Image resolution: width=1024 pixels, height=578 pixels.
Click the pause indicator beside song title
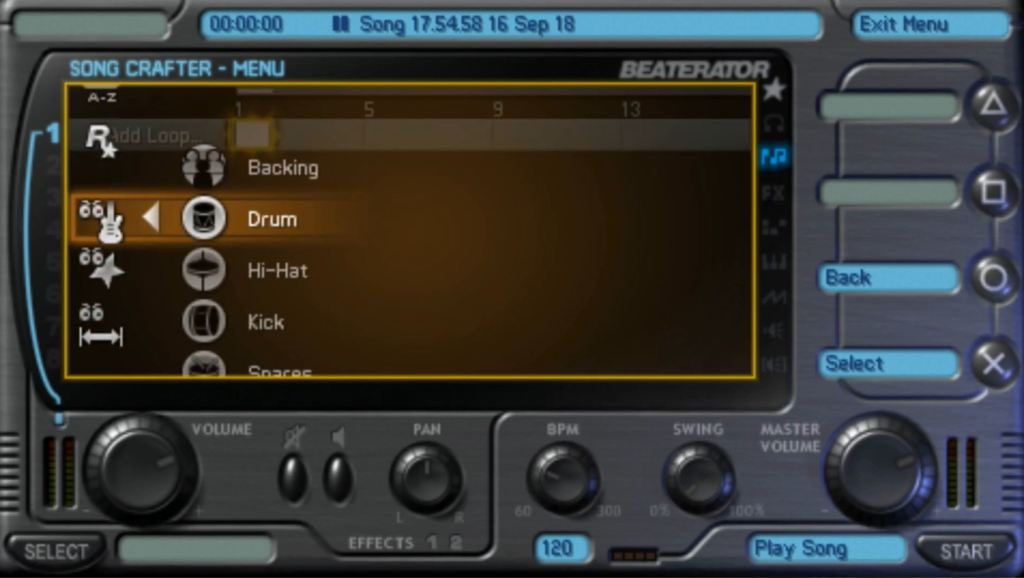point(340,25)
